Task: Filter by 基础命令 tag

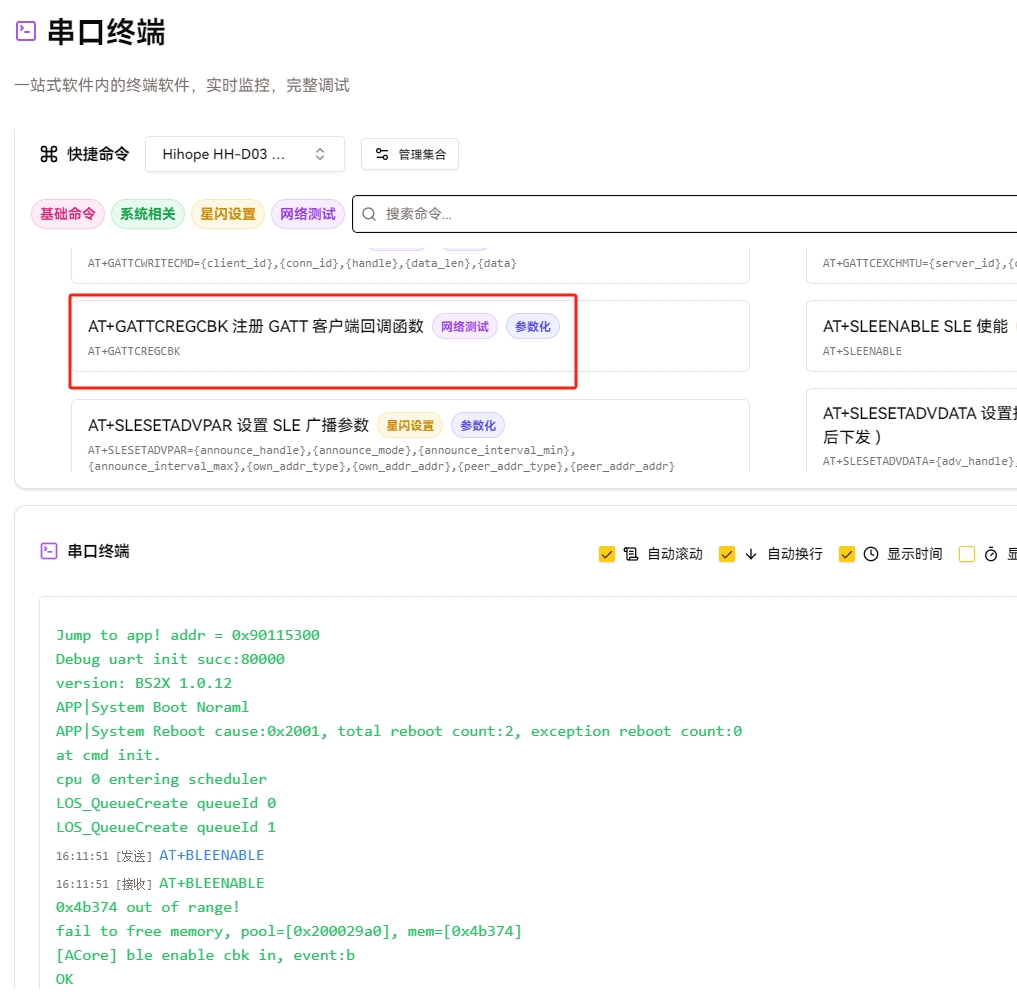Action: [x=68, y=214]
